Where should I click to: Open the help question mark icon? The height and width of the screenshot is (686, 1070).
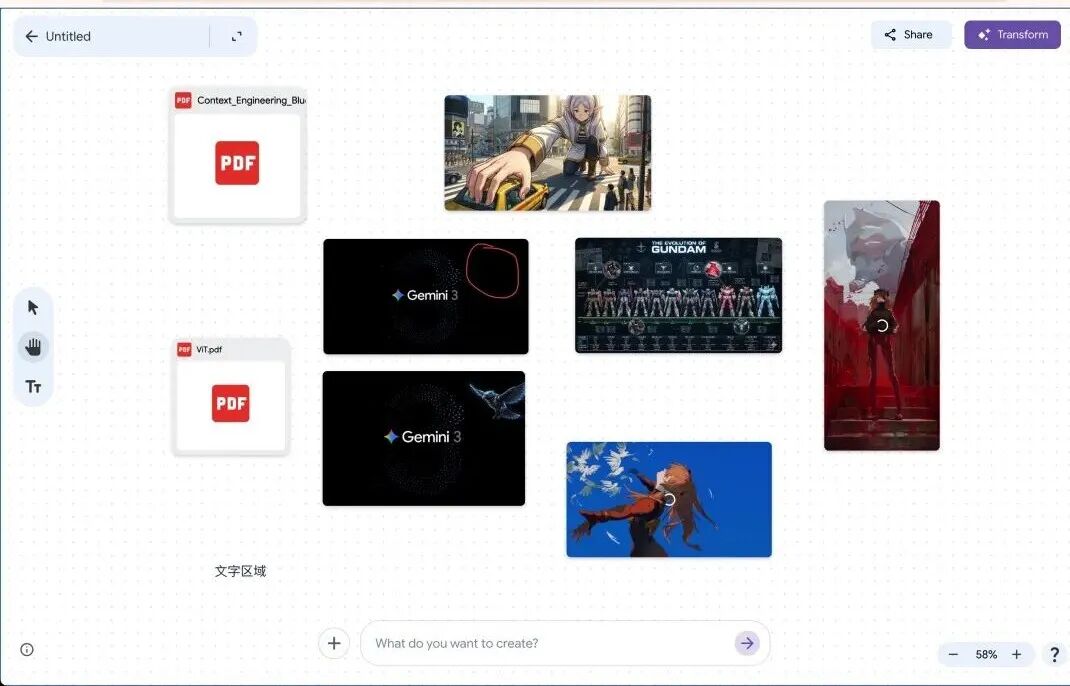(x=1053, y=655)
